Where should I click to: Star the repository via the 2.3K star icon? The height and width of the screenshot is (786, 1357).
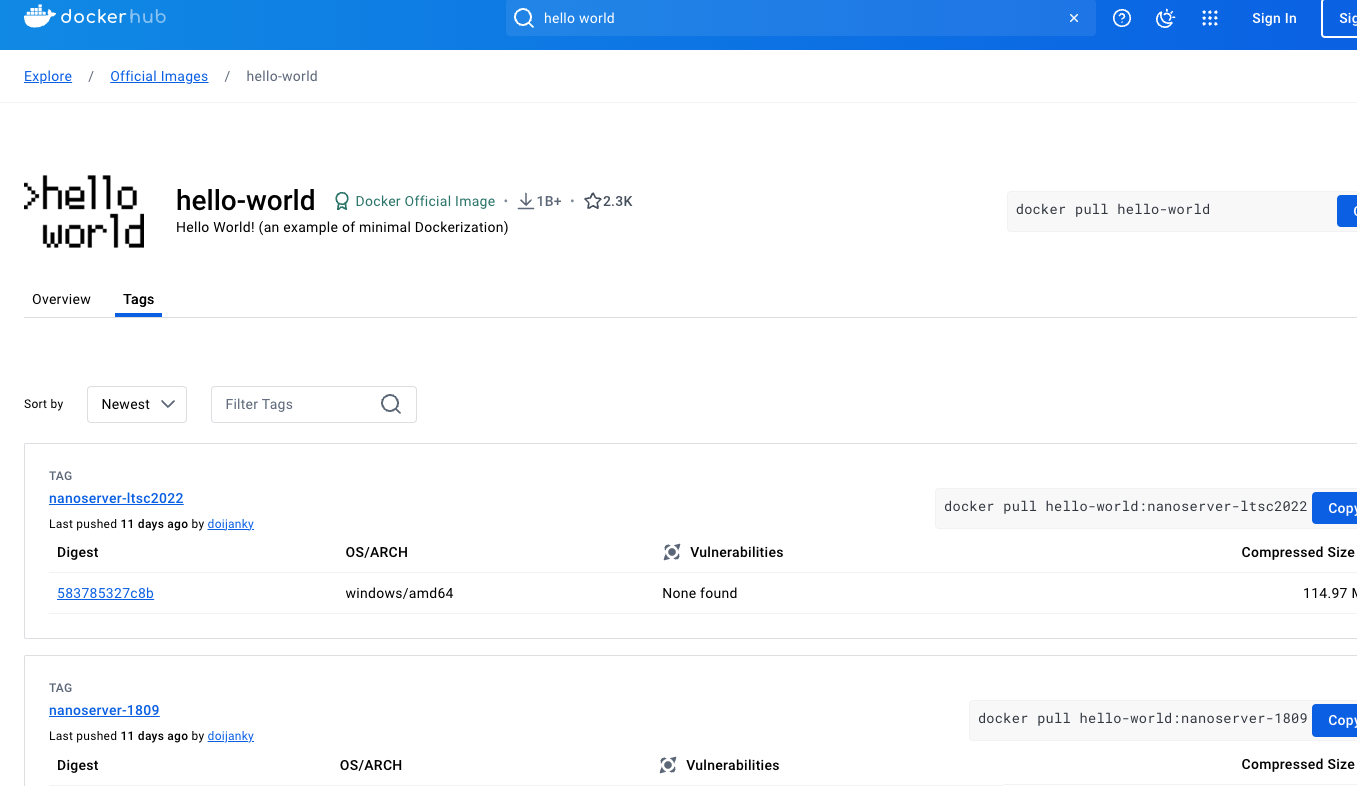pos(592,201)
